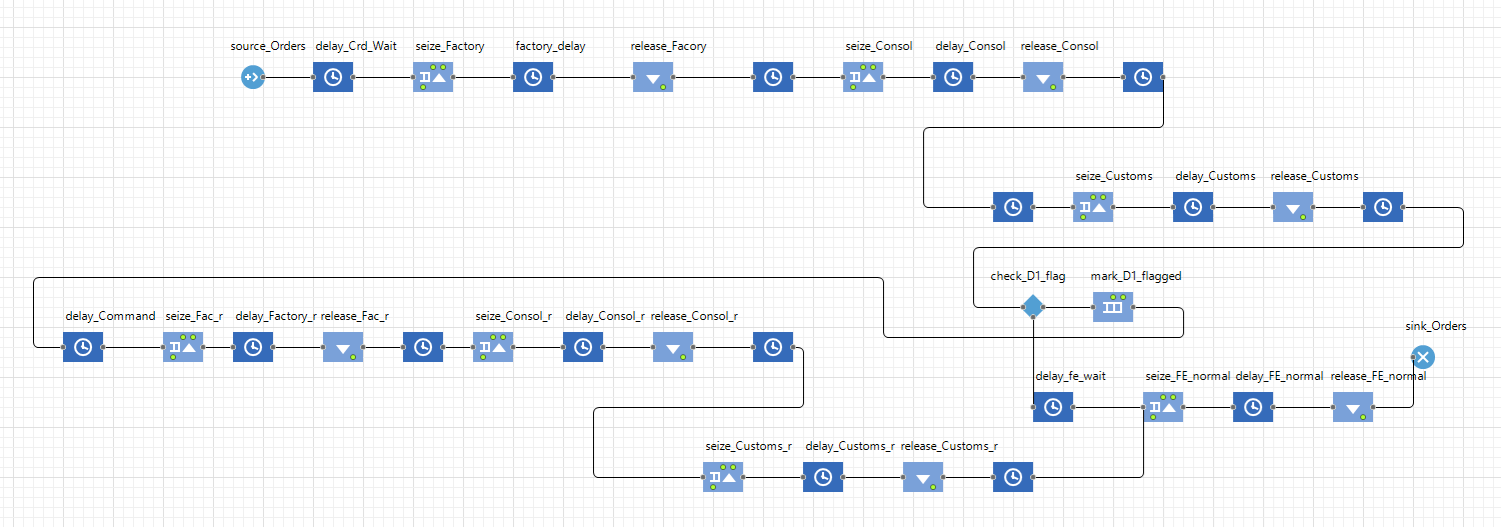
Task: Click unlabeled delay block left of seize_Customs
Action: tap(1013, 207)
